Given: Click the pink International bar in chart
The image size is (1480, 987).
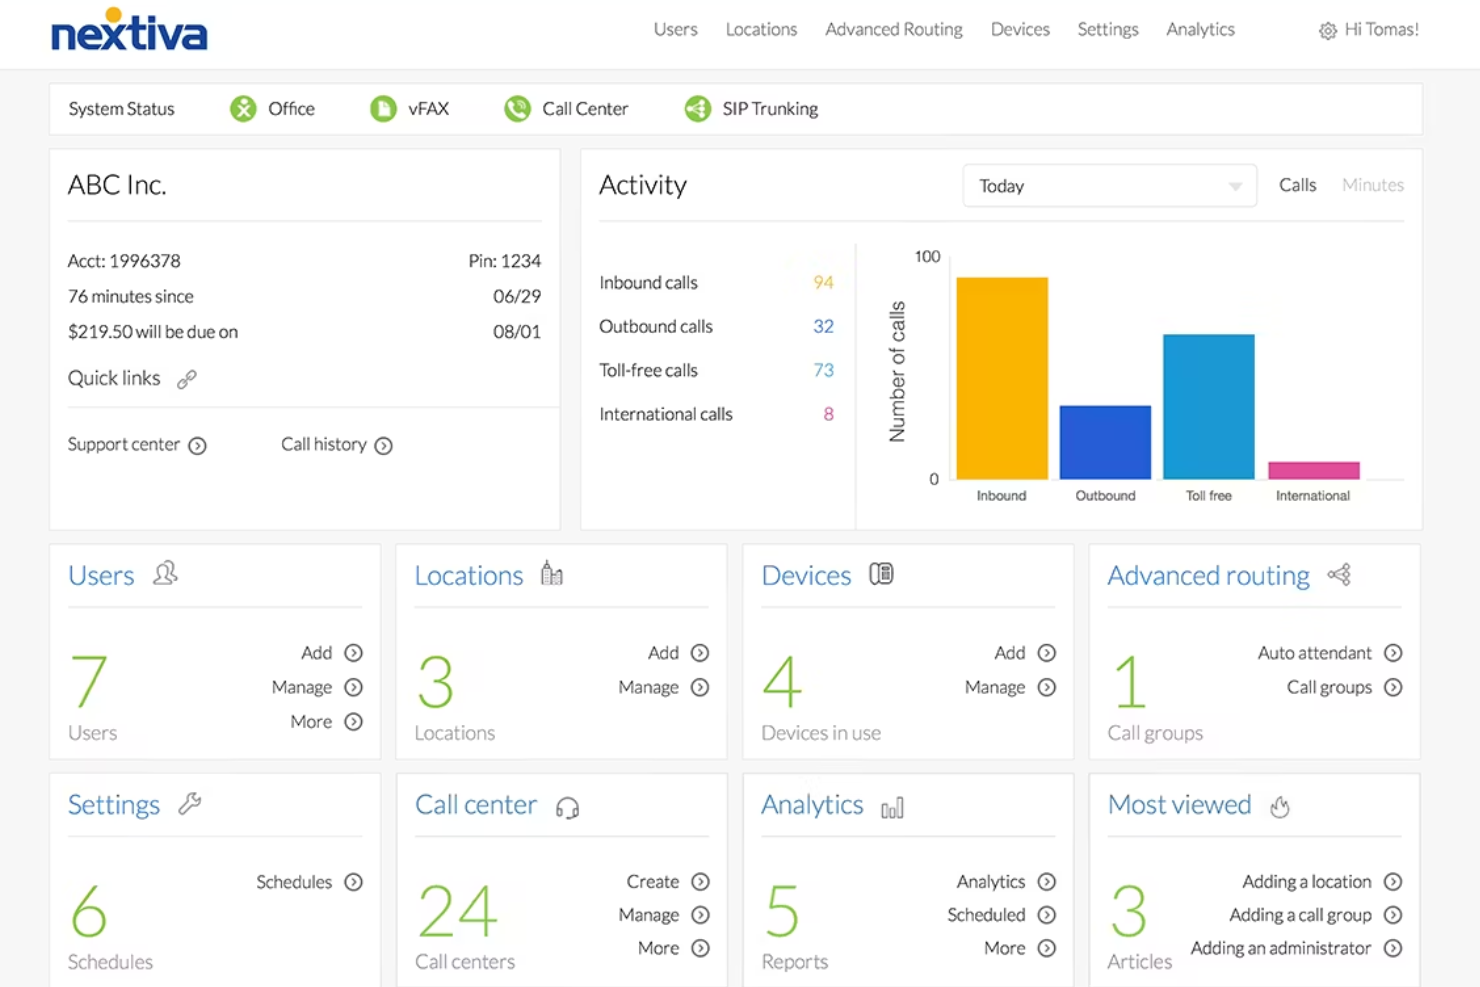Looking at the screenshot, I should click(x=1313, y=470).
